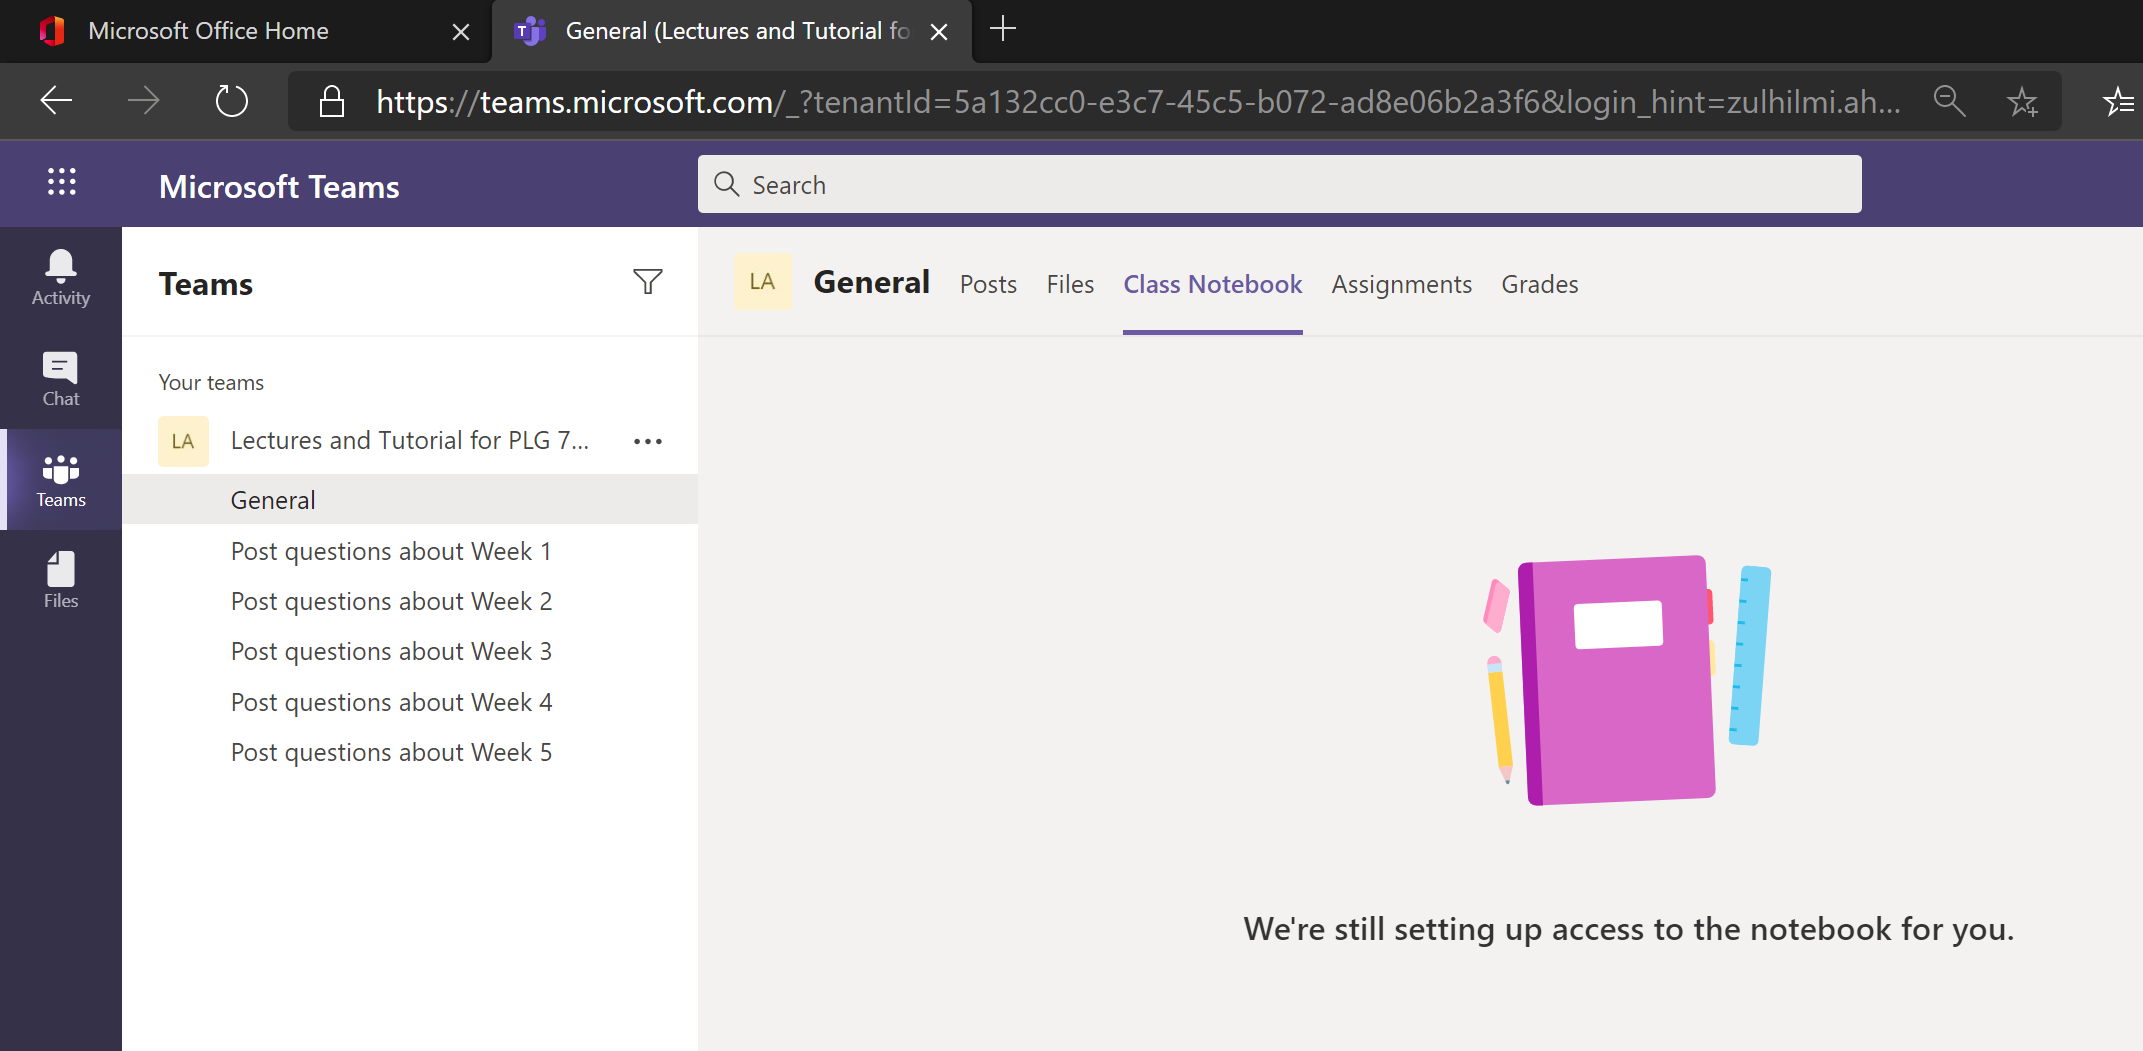The height and width of the screenshot is (1051, 2143).
Task: Open the Files tab in General channel
Action: 1070,284
